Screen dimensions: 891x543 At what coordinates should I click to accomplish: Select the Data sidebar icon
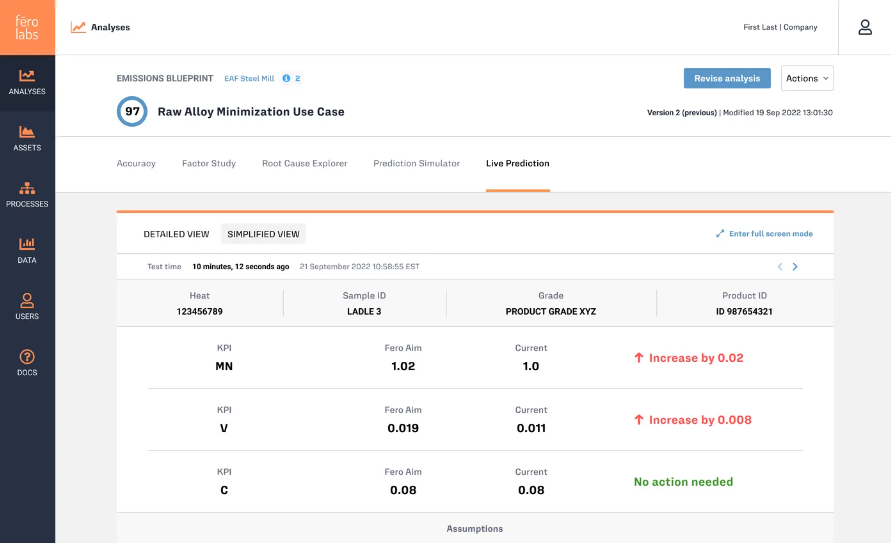(27, 251)
